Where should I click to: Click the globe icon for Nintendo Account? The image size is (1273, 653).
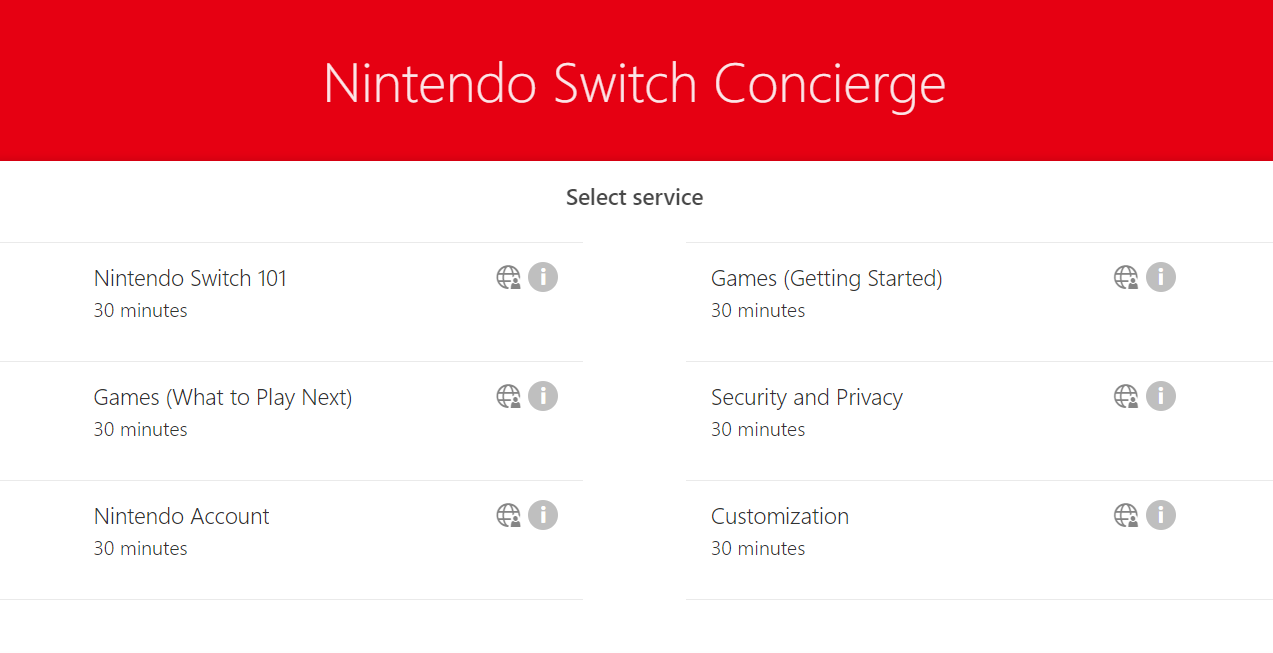click(x=509, y=515)
